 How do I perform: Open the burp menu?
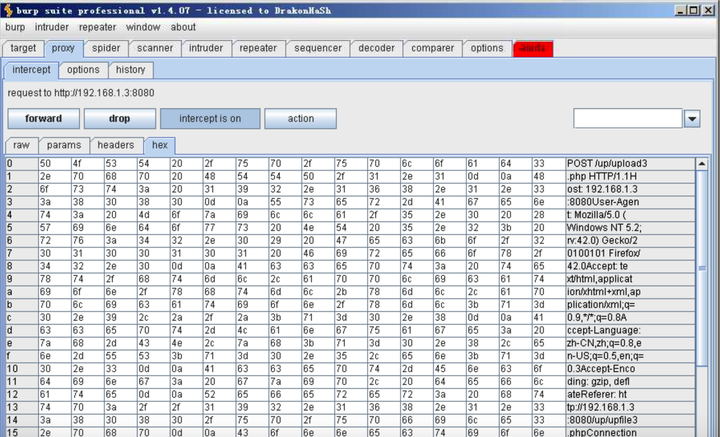pyautogui.click(x=15, y=27)
